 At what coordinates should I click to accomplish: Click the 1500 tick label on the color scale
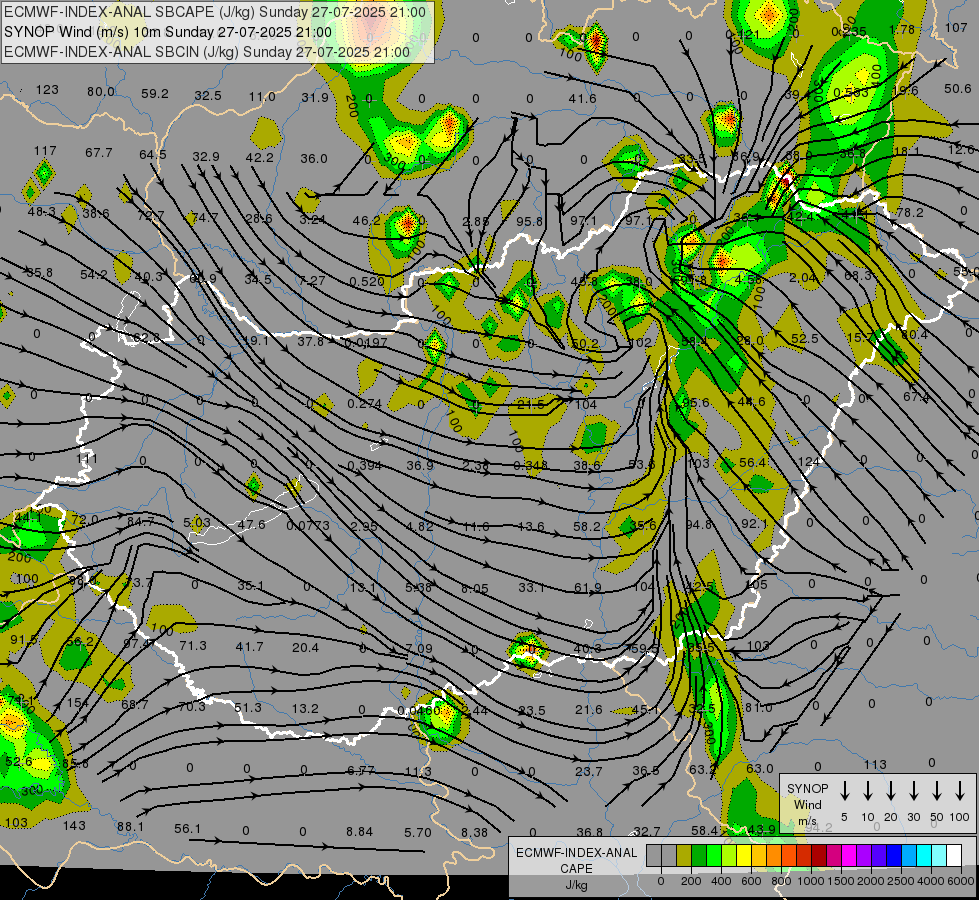click(841, 881)
